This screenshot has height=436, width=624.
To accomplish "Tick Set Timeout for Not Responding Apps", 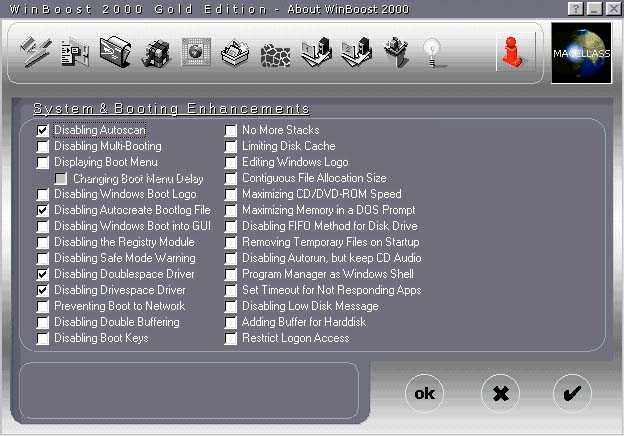I will pyautogui.click(x=230, y=290).
